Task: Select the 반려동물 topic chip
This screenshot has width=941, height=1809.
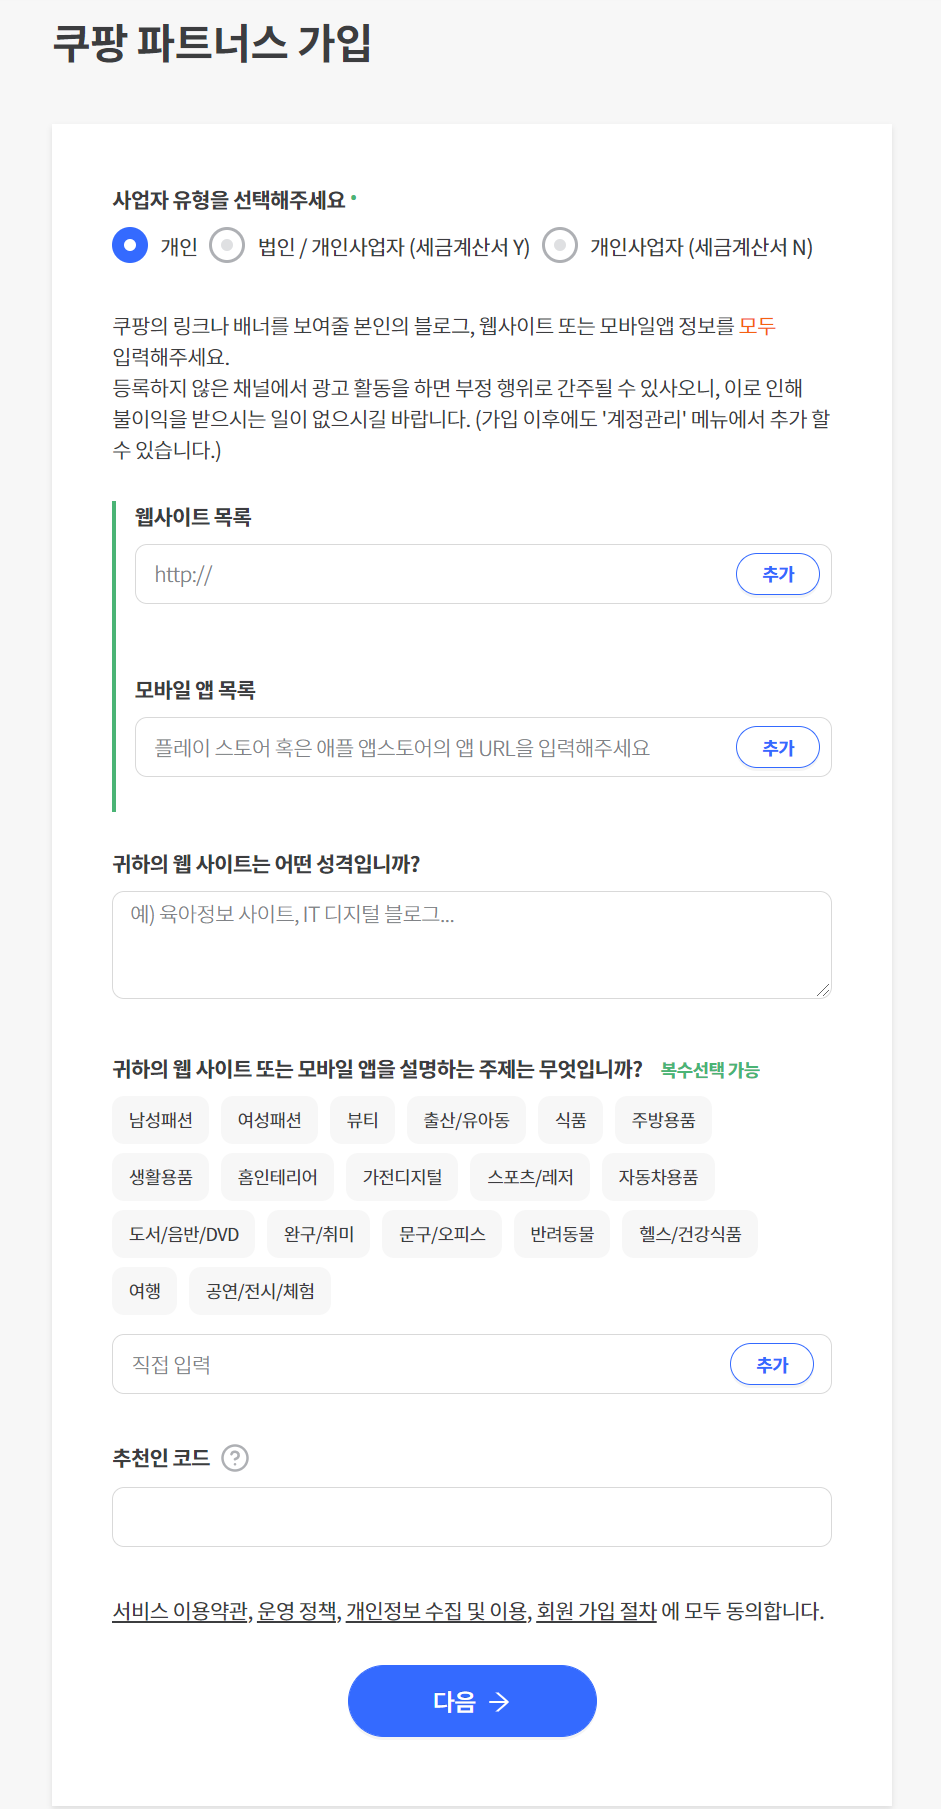Action: [562, 1234]
